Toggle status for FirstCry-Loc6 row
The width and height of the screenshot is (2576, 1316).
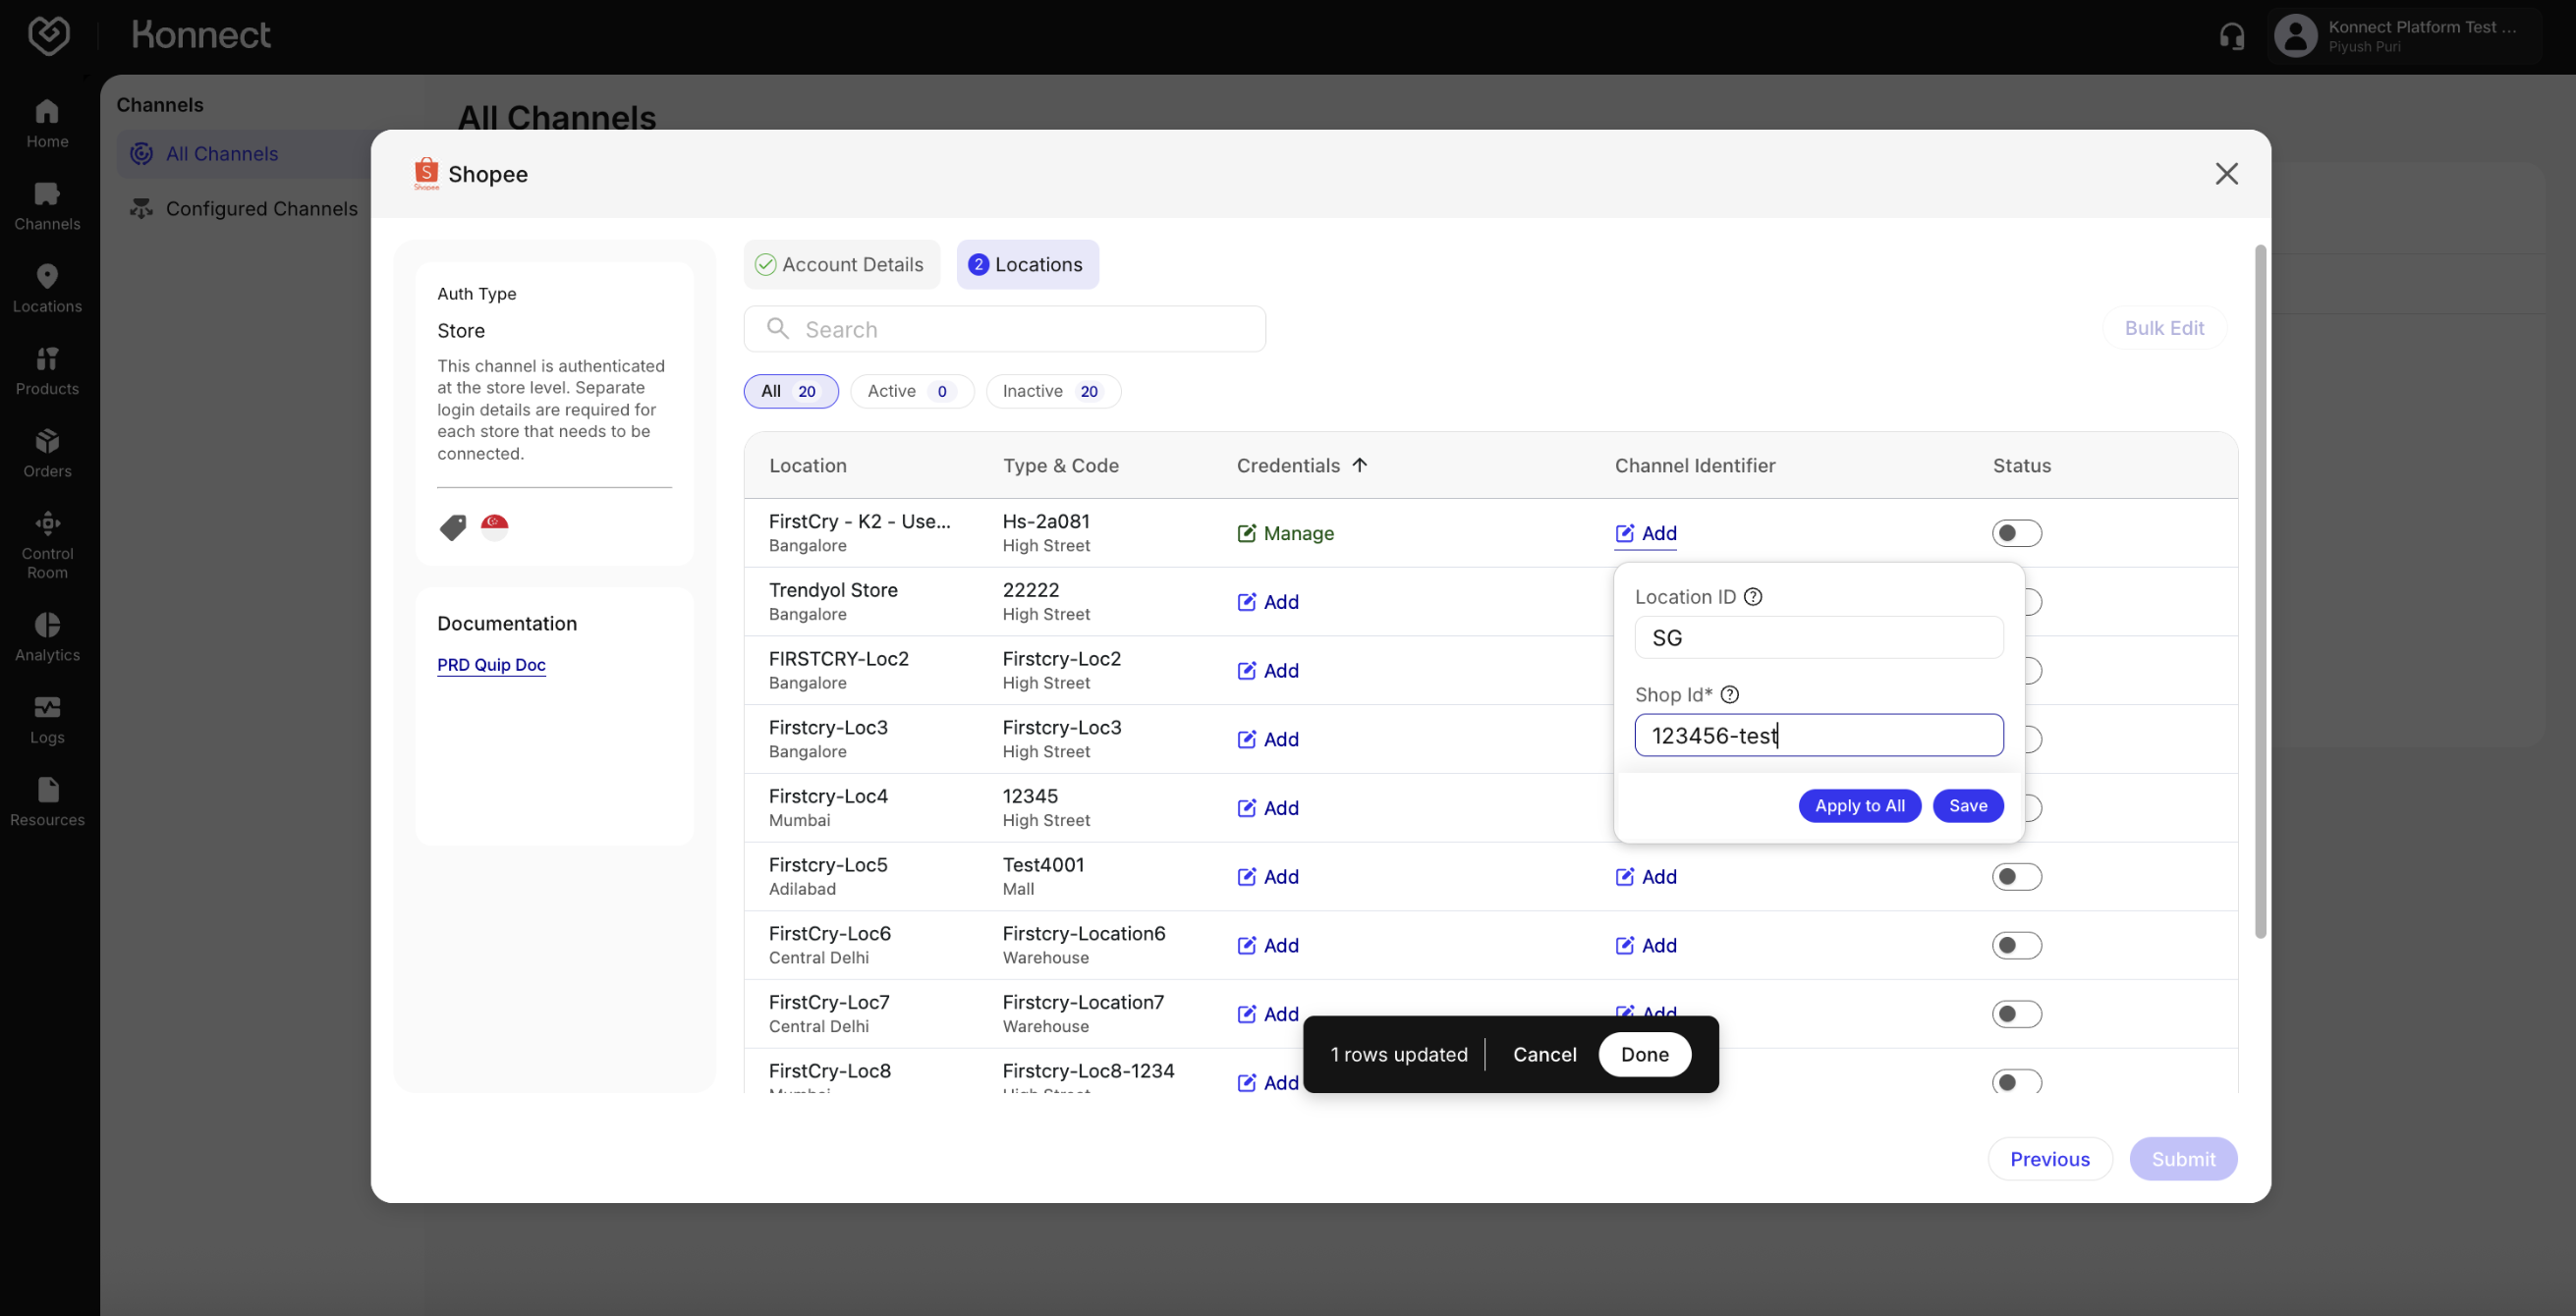click(x=2015, y=945)
